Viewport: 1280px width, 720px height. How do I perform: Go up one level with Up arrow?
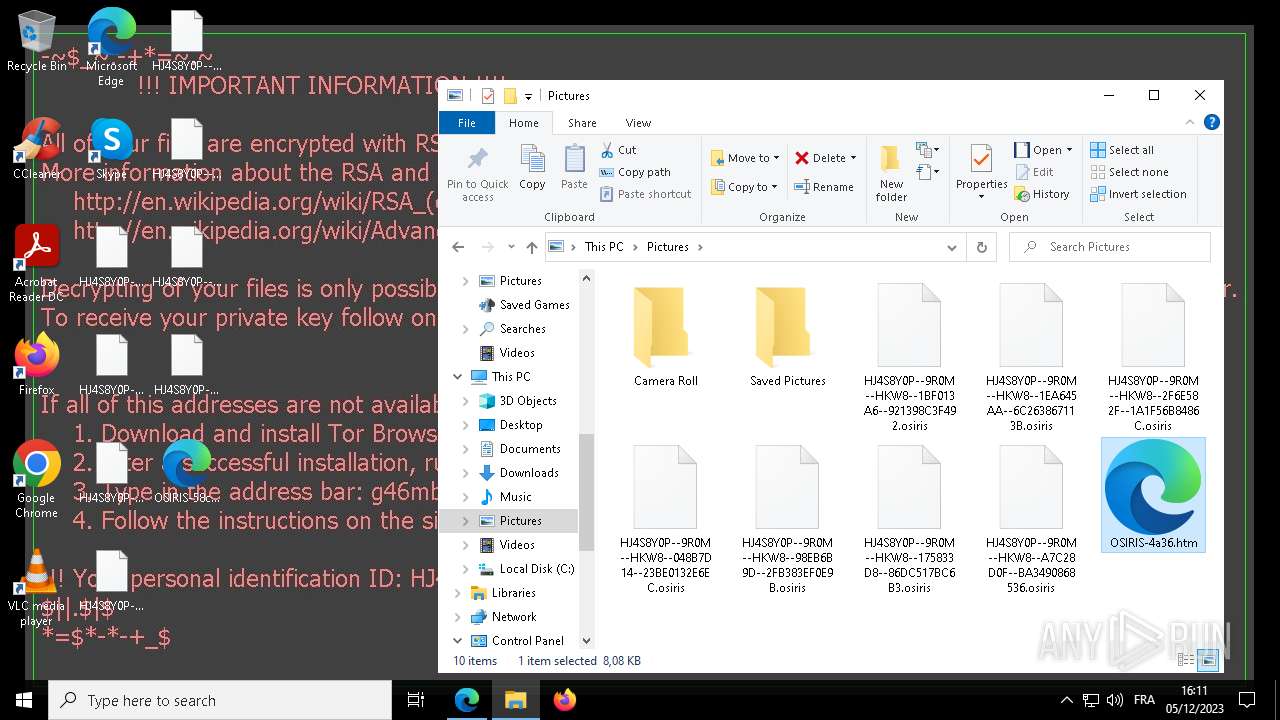coord(531,247)
